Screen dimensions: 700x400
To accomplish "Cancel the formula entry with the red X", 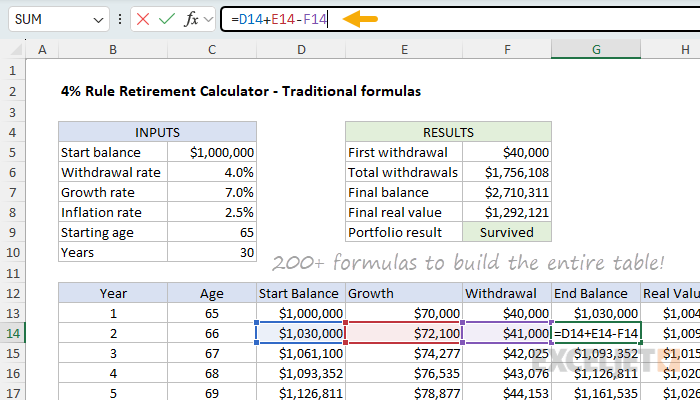I will click(x=143, y=19).
